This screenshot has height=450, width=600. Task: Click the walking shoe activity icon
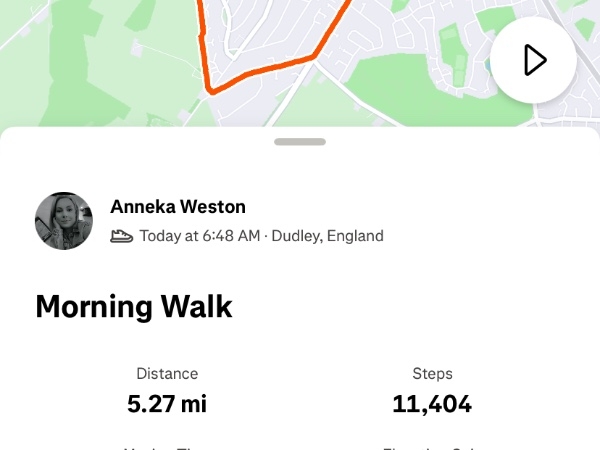(121, 236)
